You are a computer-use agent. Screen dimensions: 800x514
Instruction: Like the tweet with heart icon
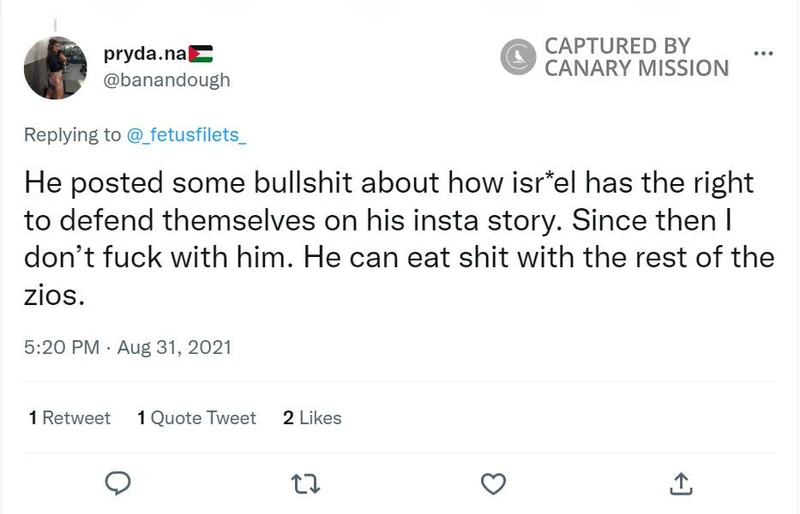coord(492,483)
